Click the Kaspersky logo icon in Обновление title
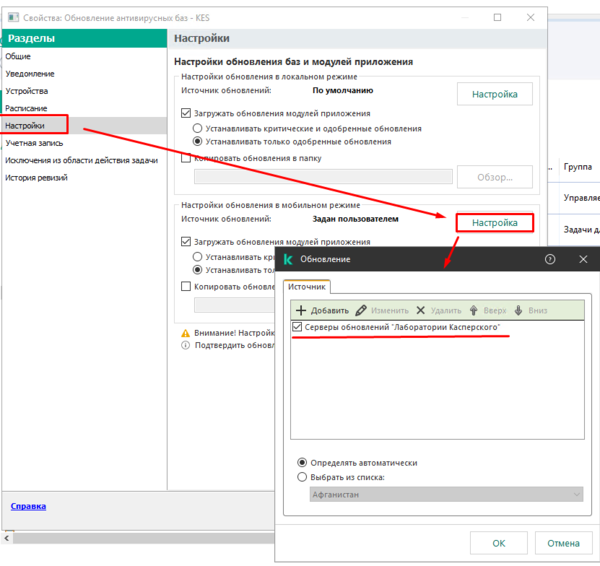 (x=288, y=259)
